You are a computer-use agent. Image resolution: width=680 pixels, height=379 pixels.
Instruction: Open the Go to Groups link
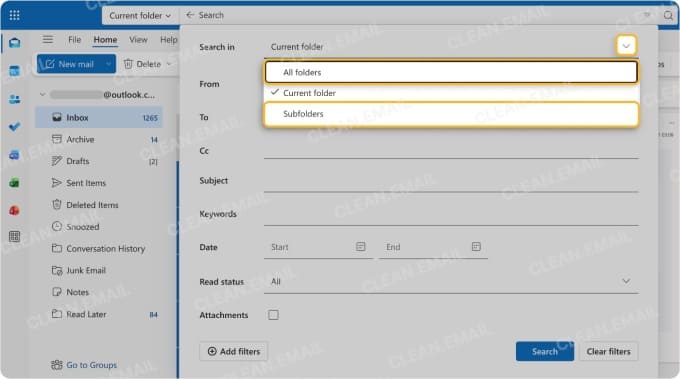[92, 365]
